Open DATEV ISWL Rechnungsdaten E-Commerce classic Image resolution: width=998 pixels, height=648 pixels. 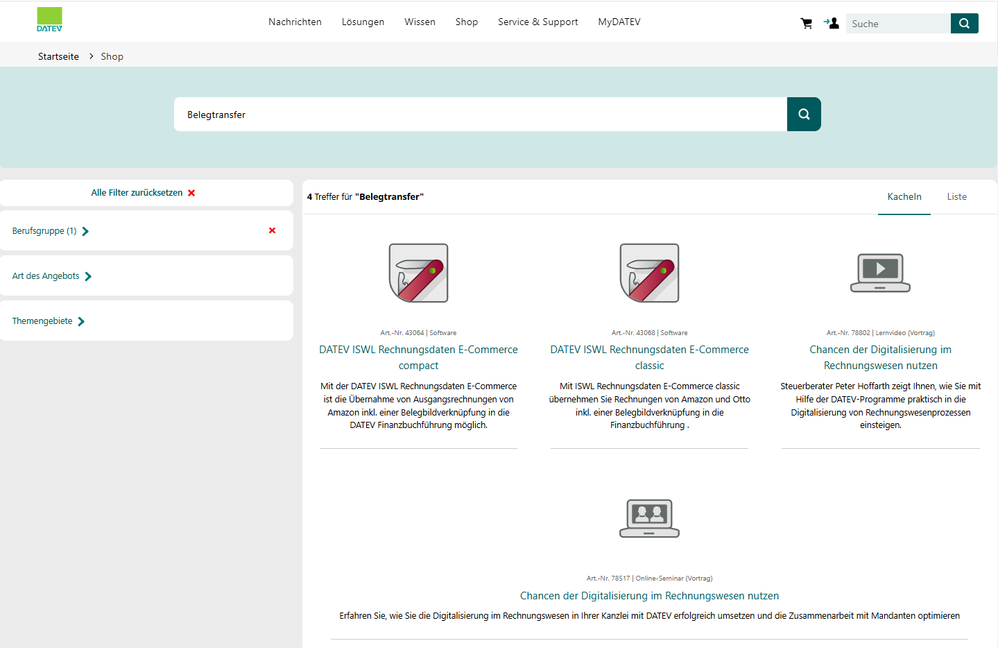coord(649,357)
